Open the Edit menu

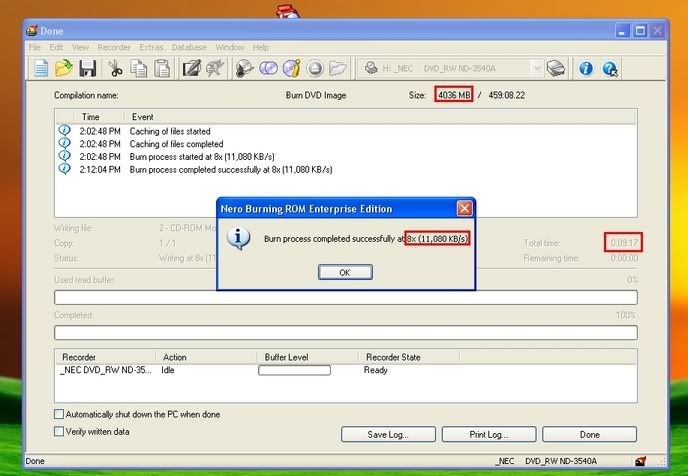tap(56, 47)
